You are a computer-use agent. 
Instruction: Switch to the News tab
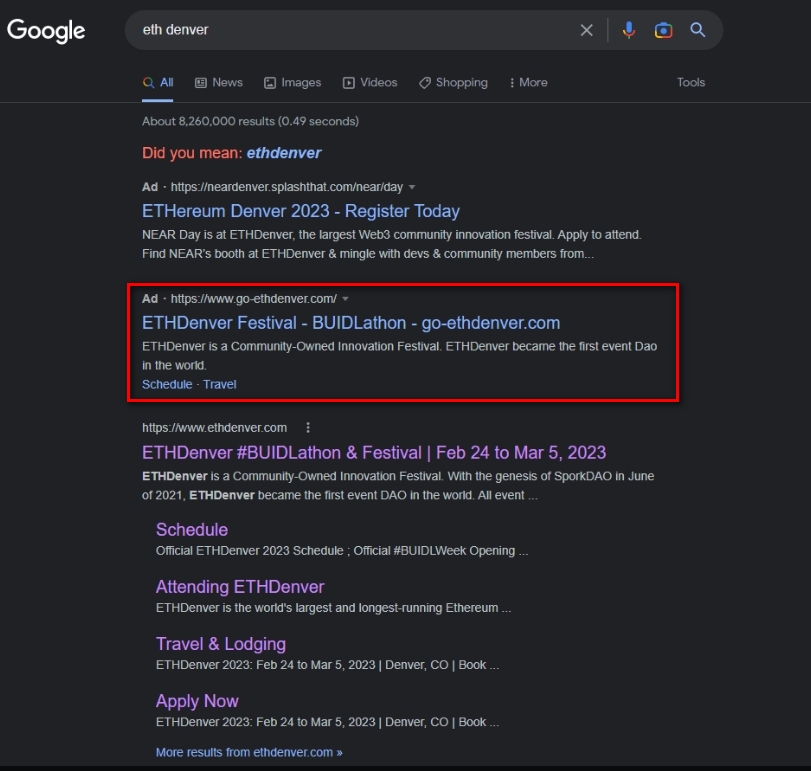click(x=218, y=83)
